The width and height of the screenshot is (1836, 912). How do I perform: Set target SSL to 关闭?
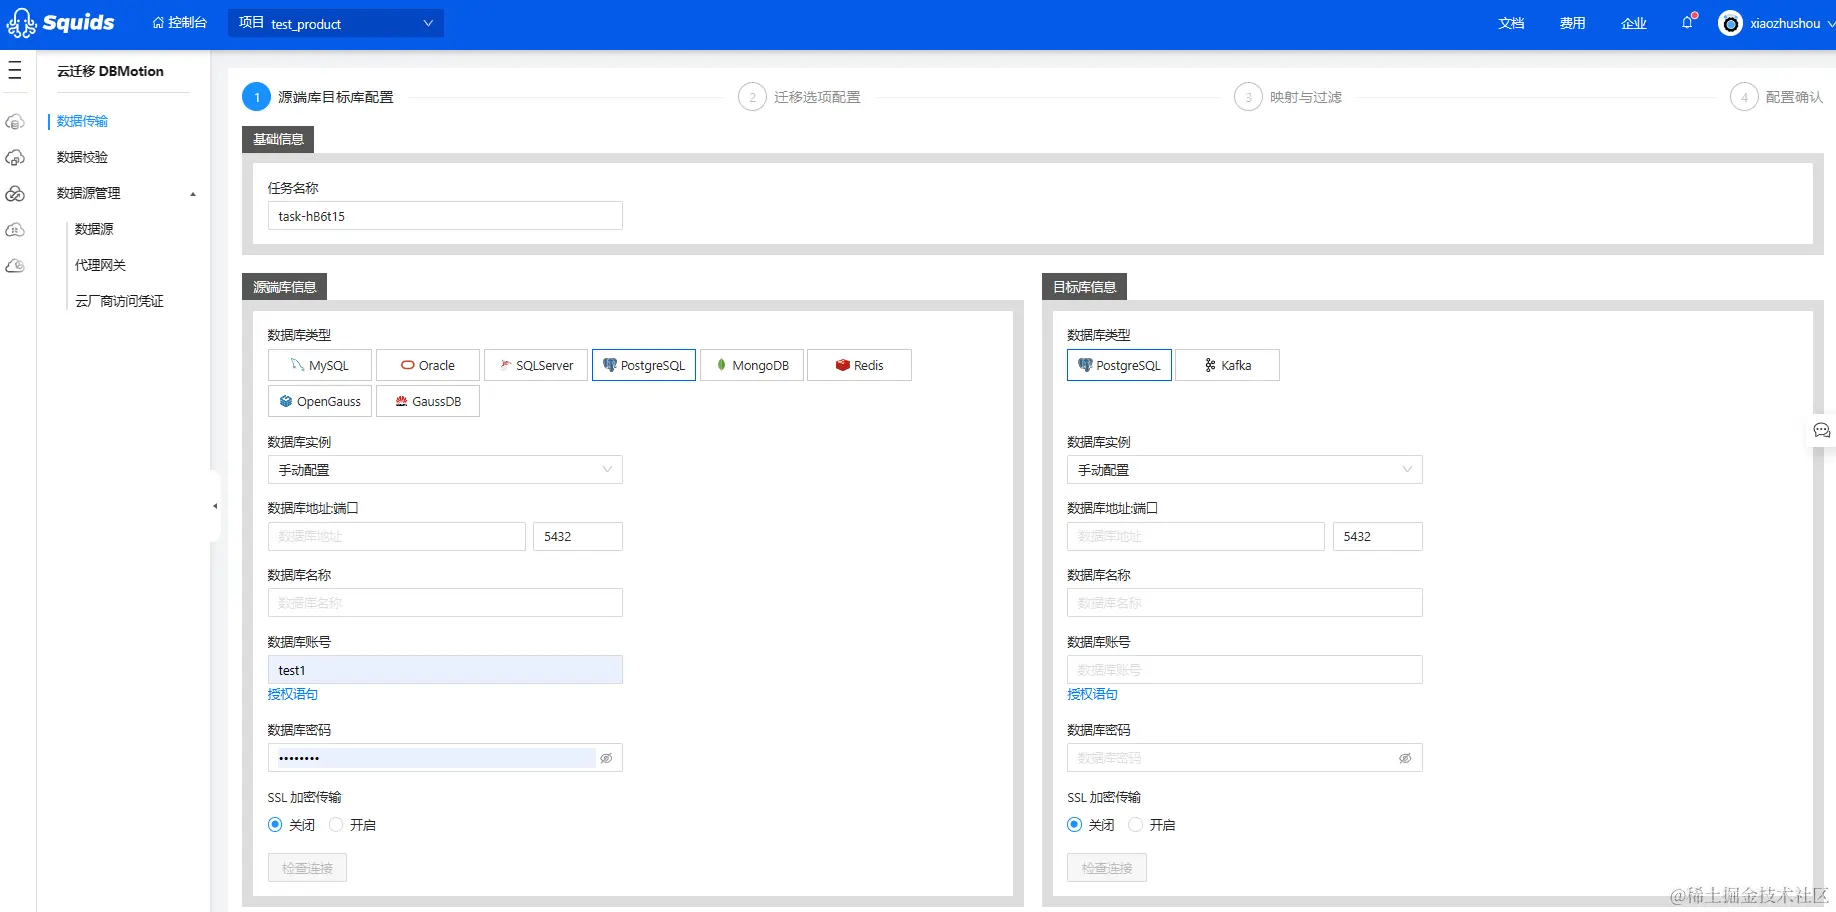coord(1074,825)
